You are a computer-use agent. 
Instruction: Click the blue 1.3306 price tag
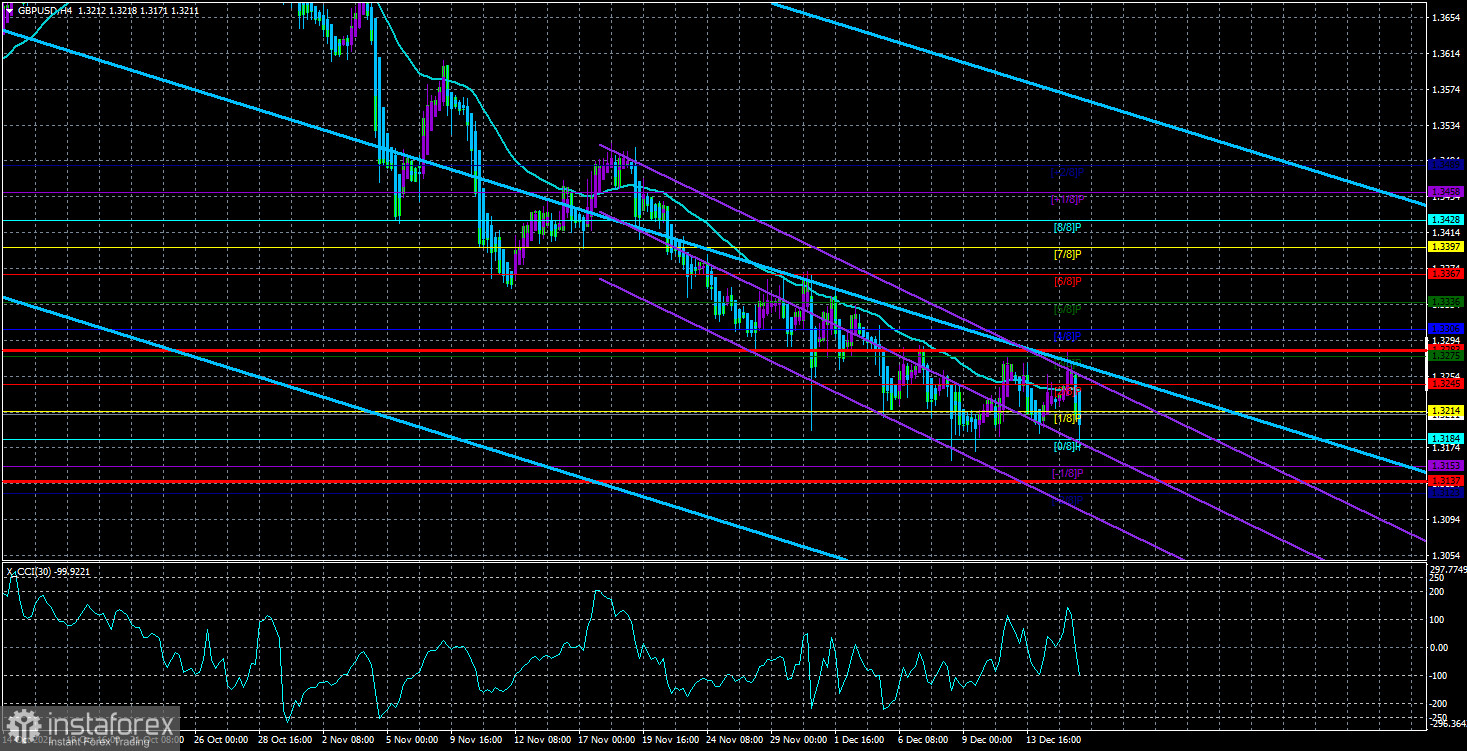(x=1446, y=328)
